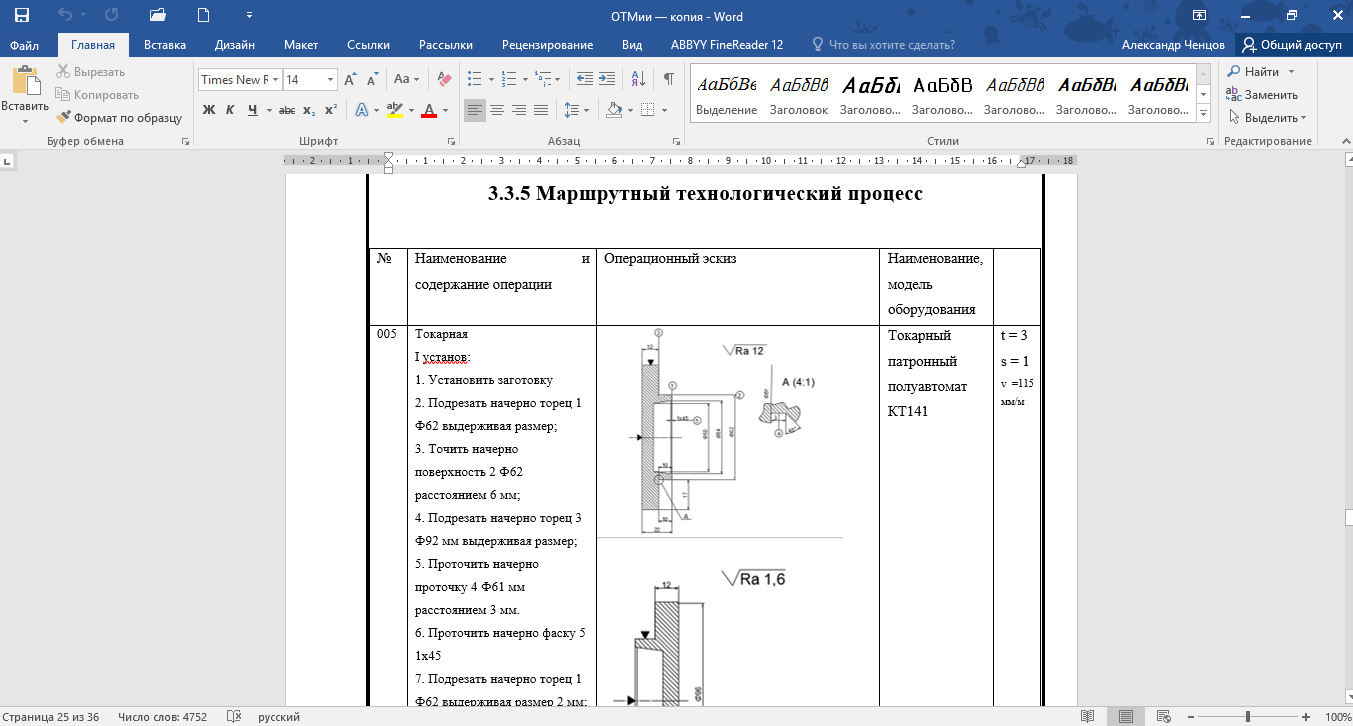Open the Выделить menu

[x=1267, y=118]
